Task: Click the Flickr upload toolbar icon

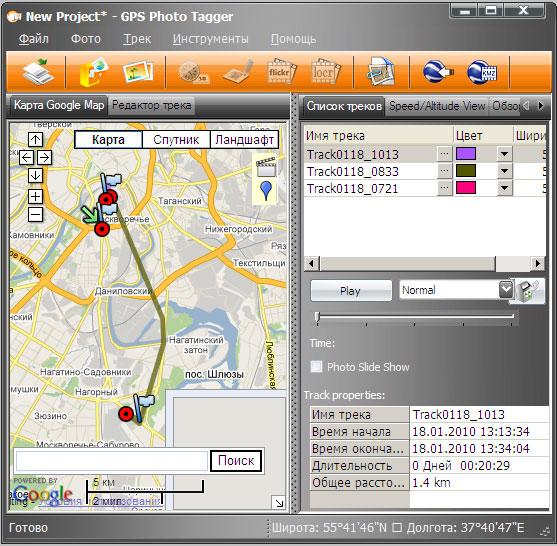Action: (x=281, y=72)
